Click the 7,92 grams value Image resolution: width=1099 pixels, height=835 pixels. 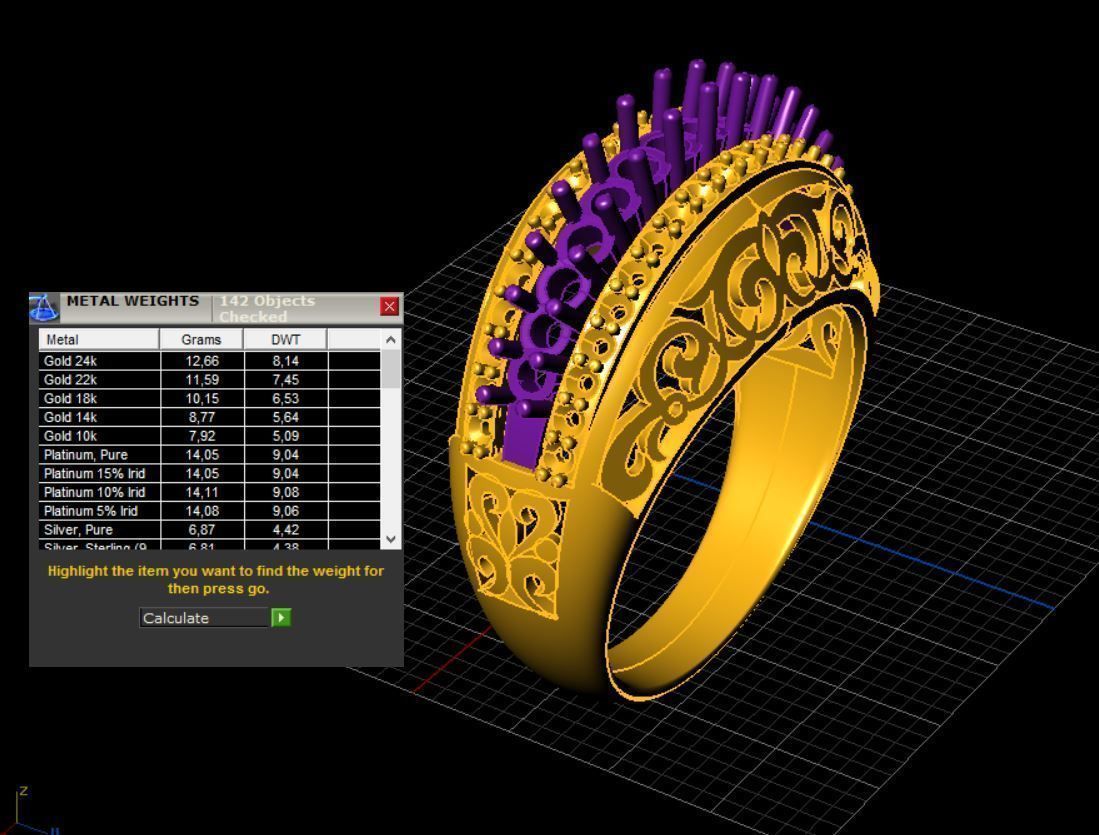coord(202,436)
